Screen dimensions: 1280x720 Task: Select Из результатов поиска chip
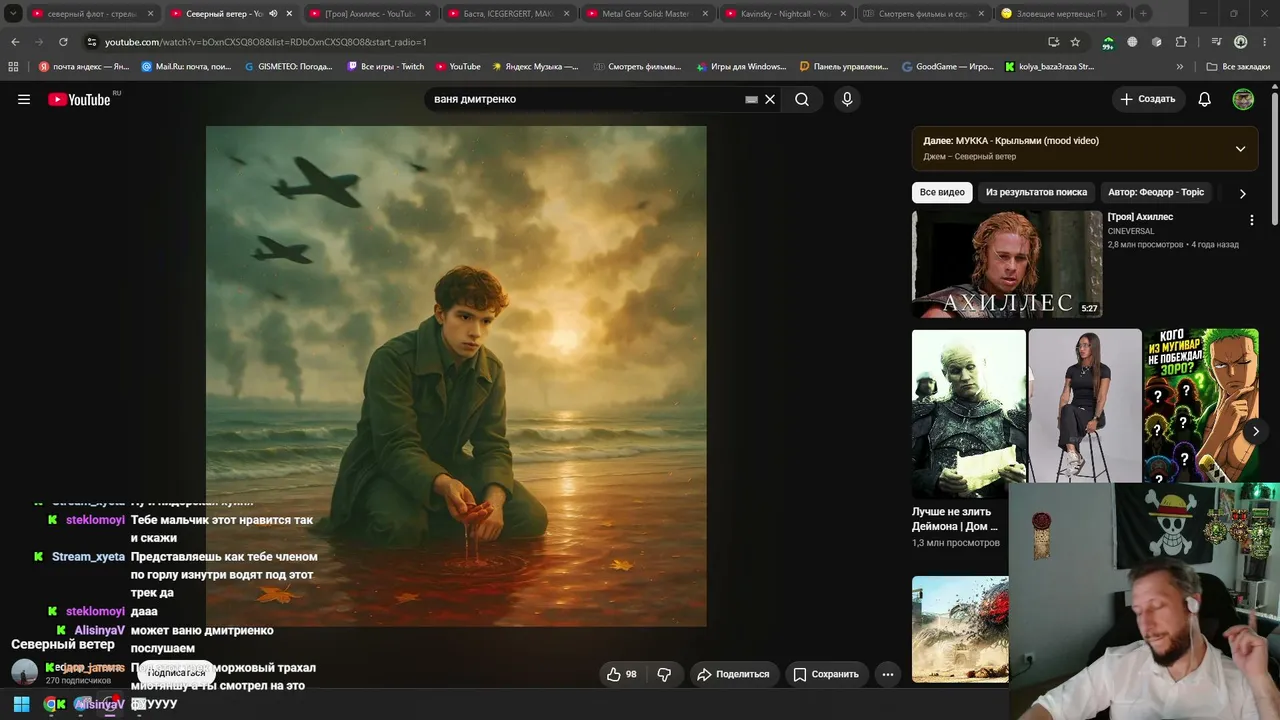(1036, 192)
